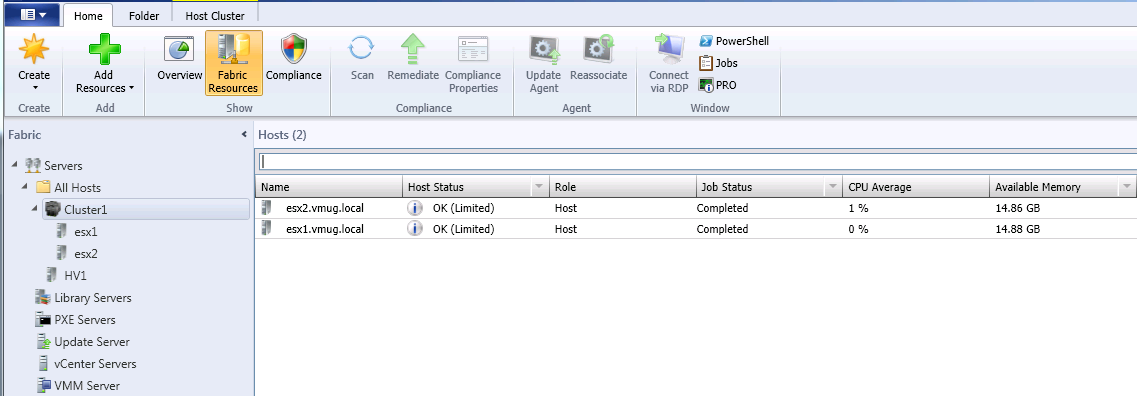Click the Reassociate agent icon
Image resolution: width=1137 pixels, height=396 pixels.
pos(598,50)
